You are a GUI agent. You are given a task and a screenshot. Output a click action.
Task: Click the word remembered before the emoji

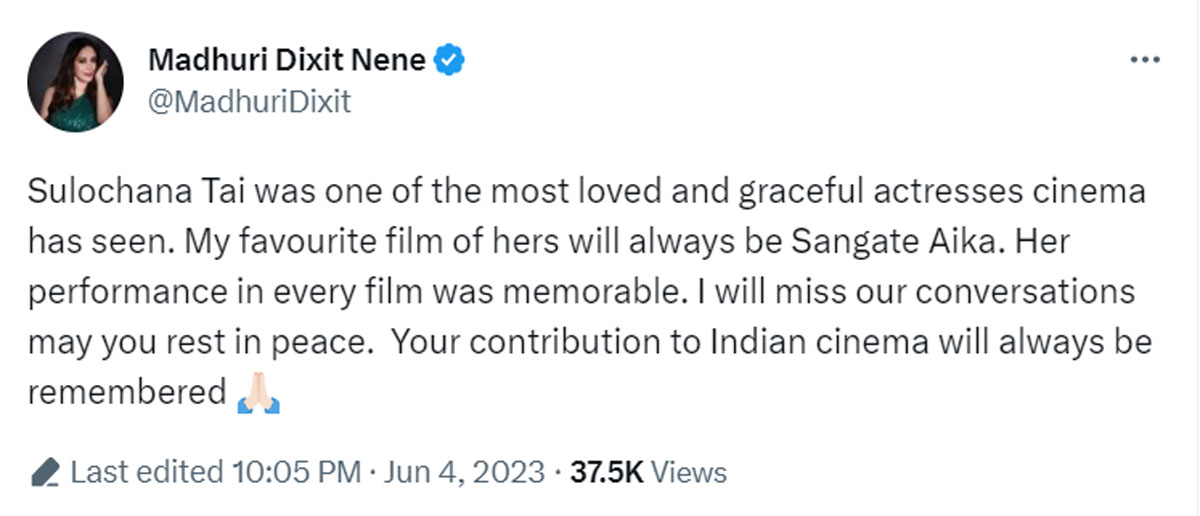tap(127, 393)
